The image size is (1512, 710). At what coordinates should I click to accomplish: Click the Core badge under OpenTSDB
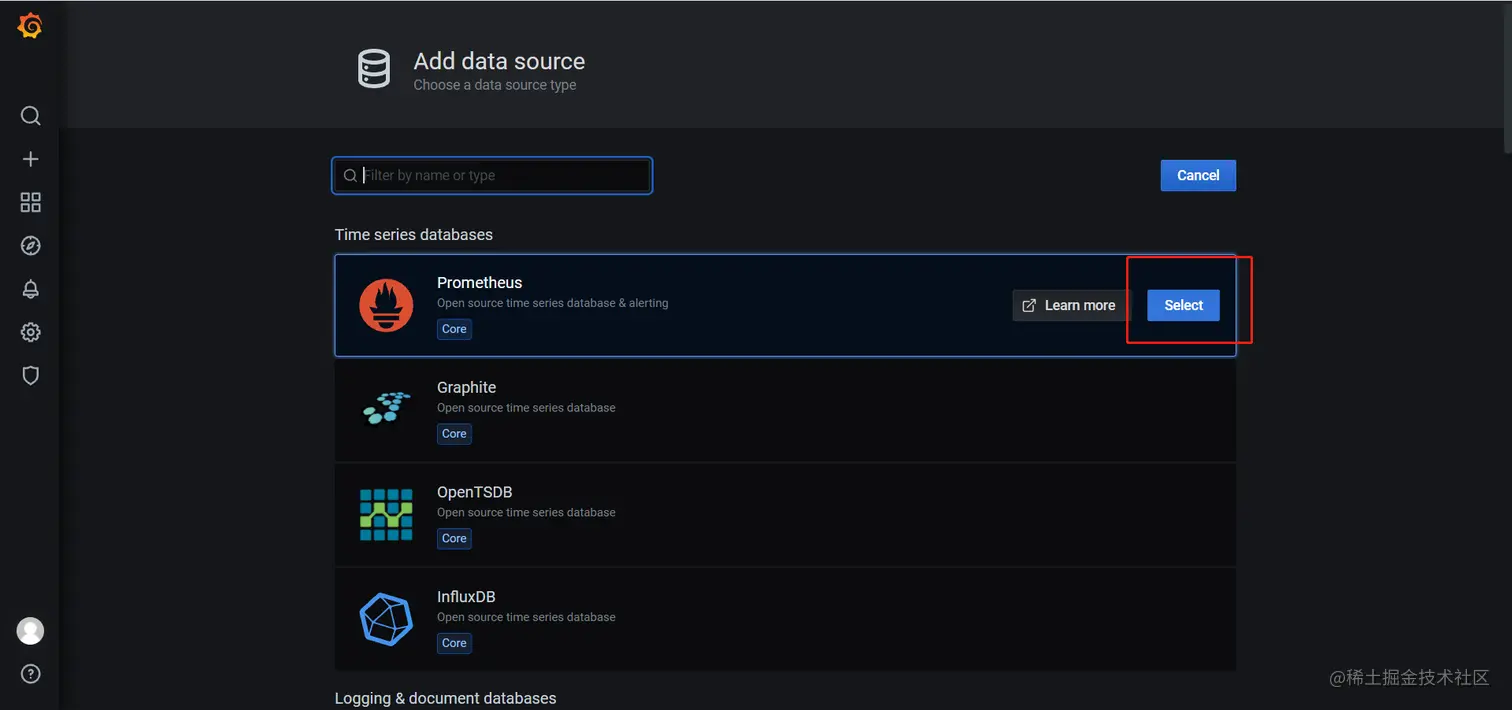click(x=454, y=538)
